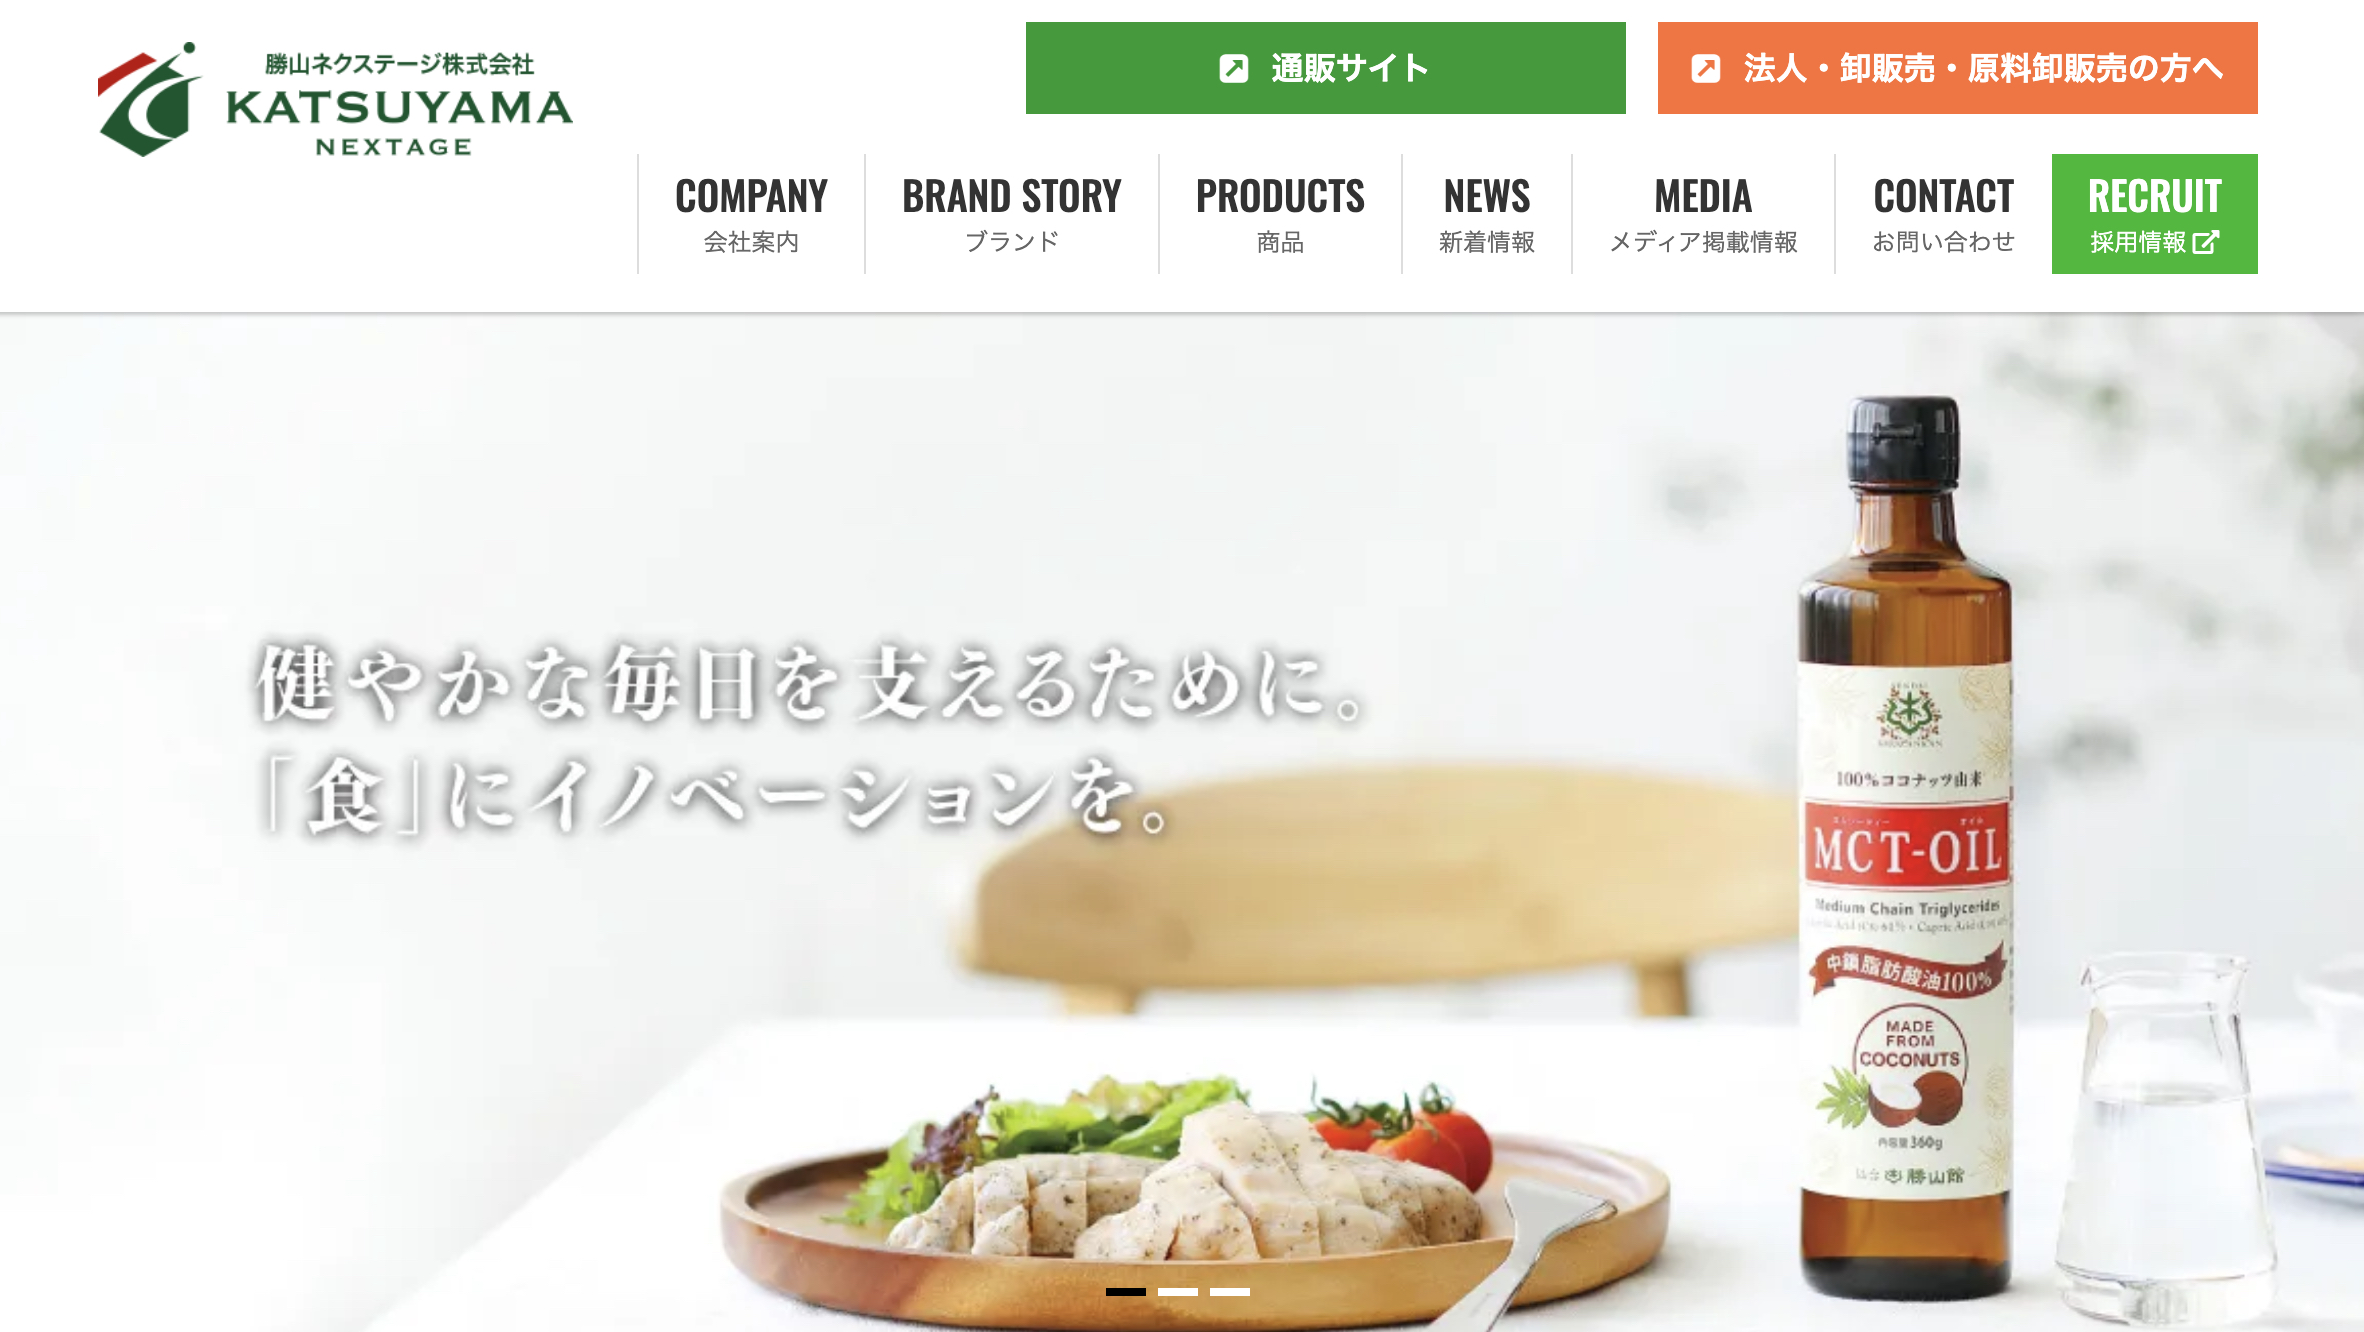Switch to the third carousel slide indicator
Viewport: 2364px width, 1332px height.
pyautogui.click(x=1230, y=1292)
